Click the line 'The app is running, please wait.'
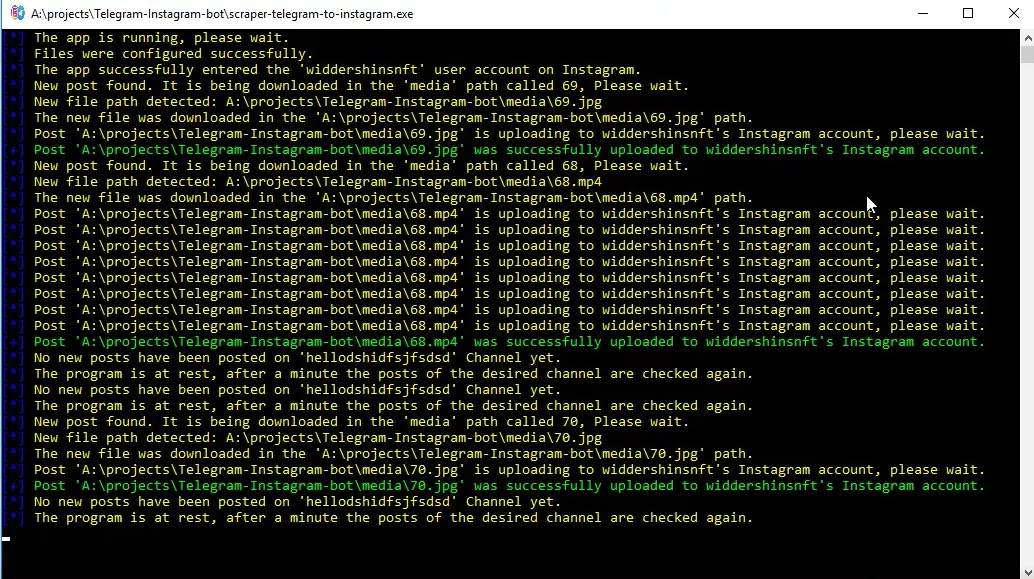The width and height of the screenshot is (1034, 579). point(162,38)
